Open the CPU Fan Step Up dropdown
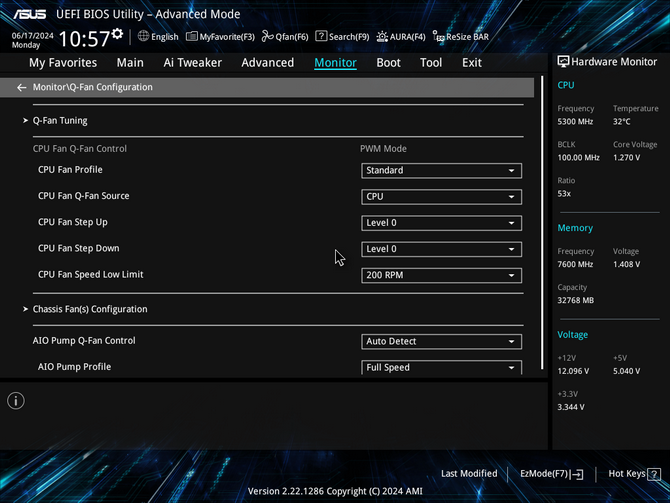The width and height of the screenshot is (670, 503). pyautogui.click(x=441, y=223)
